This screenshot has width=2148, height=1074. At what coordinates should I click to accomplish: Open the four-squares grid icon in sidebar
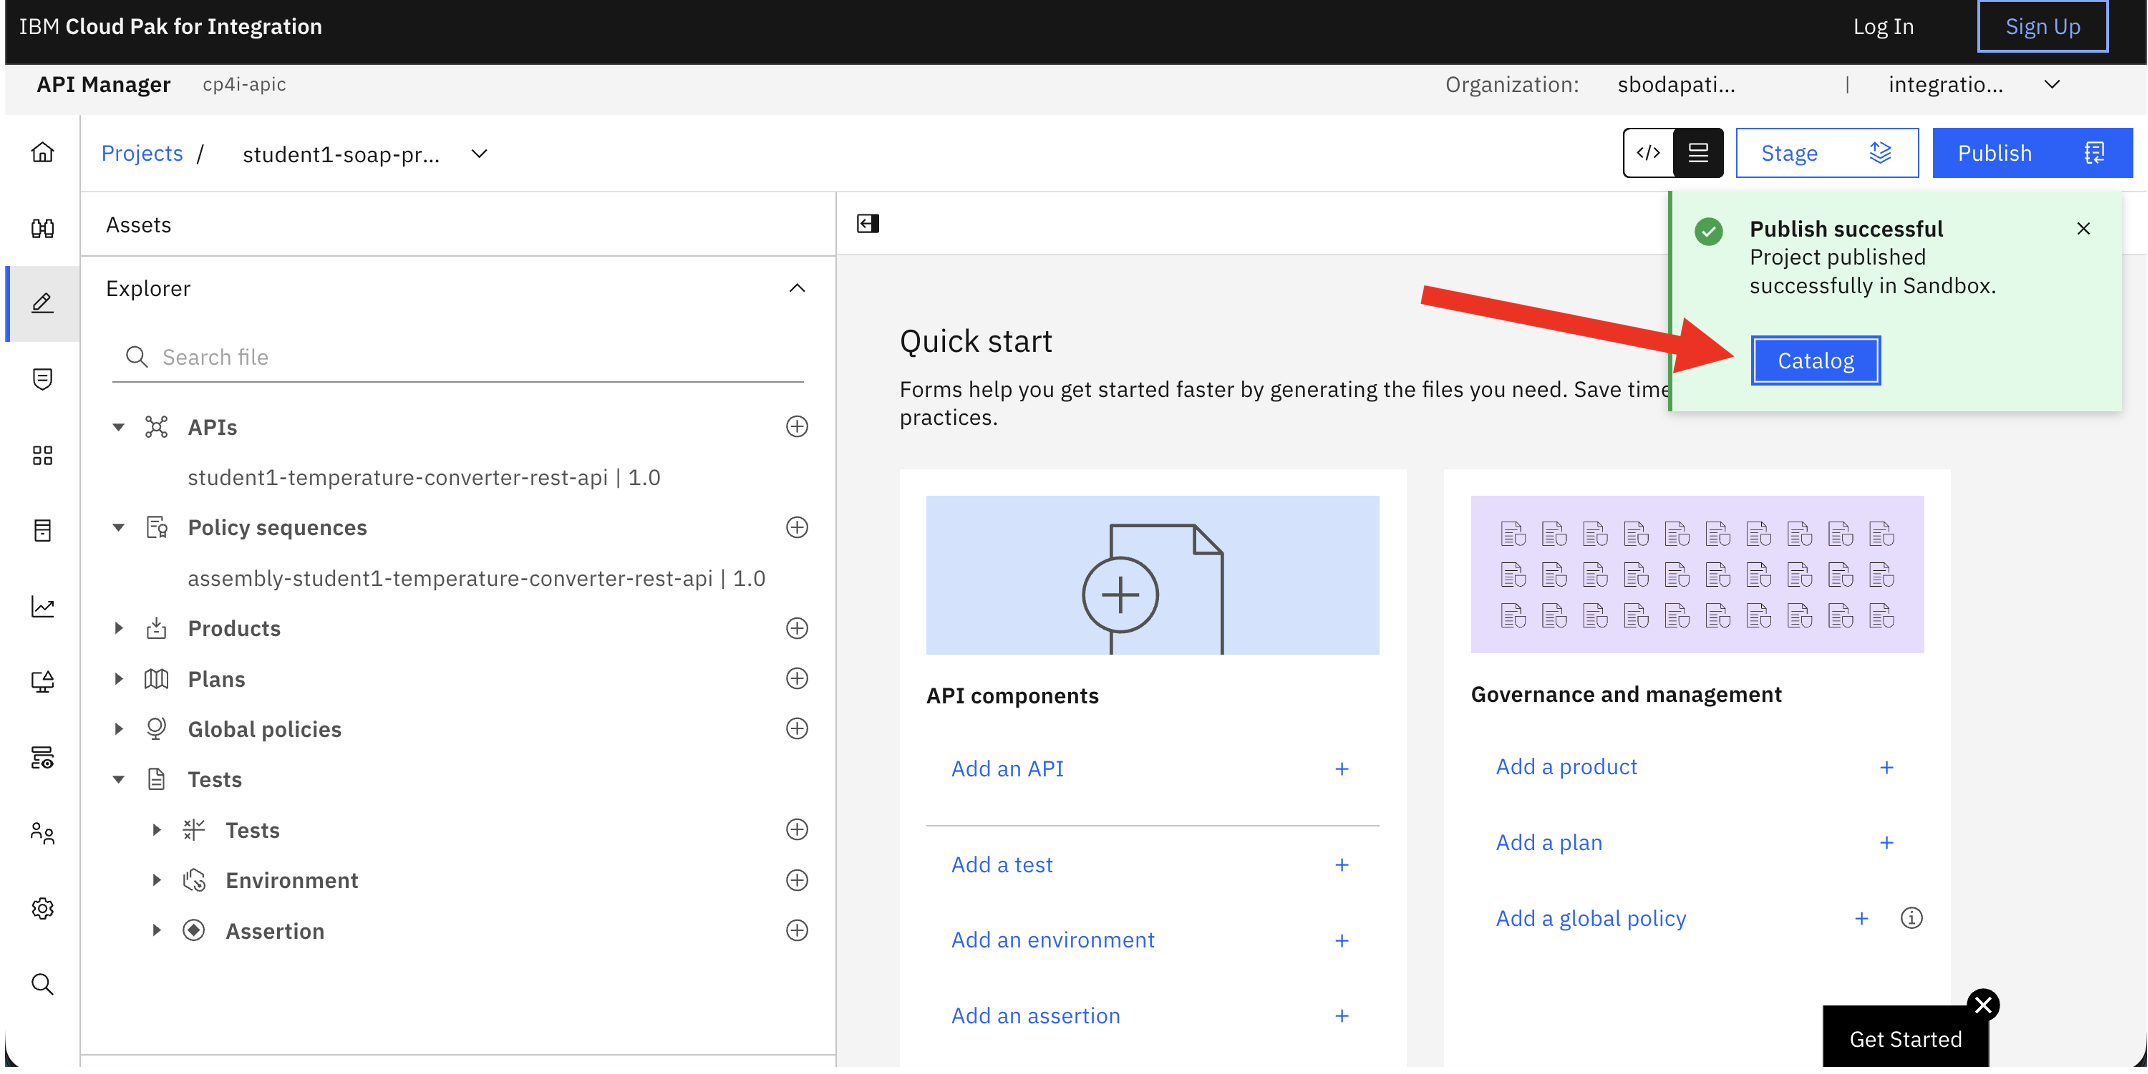click(x=42, y=456)
